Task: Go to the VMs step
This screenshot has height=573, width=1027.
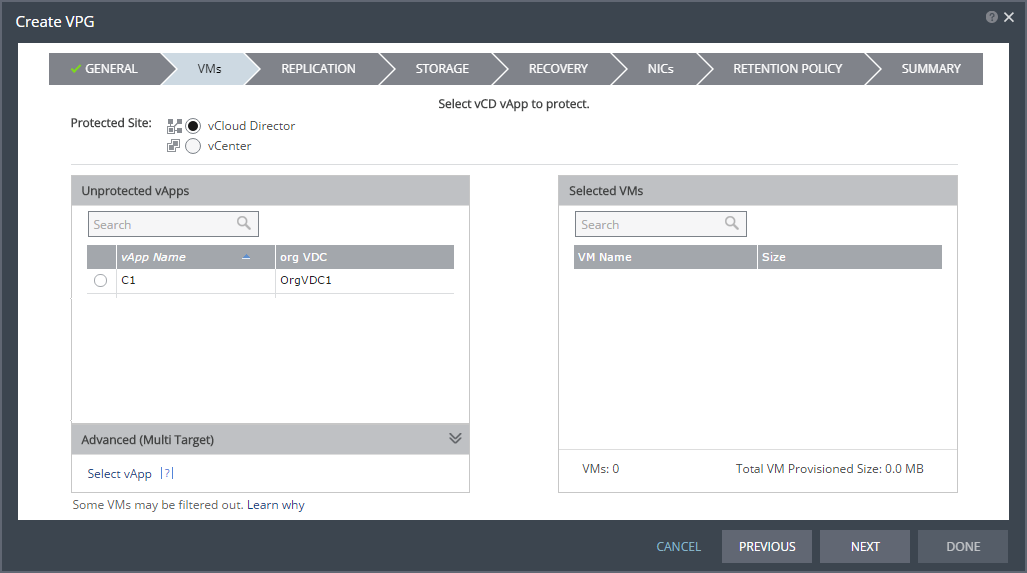Action: coord(210,69)
